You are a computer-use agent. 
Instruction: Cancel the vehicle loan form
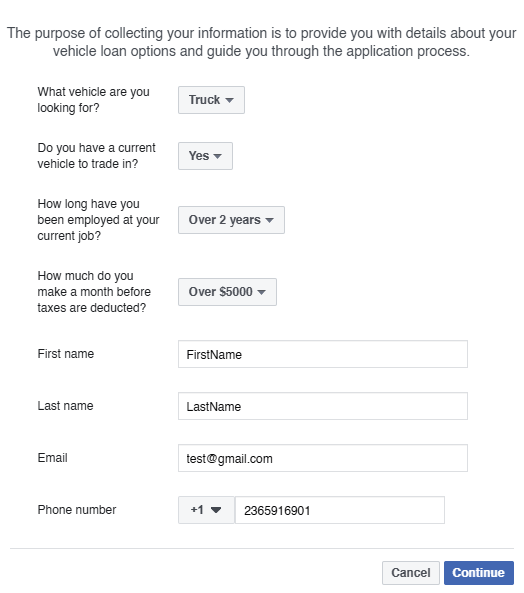tap(411, 573)
